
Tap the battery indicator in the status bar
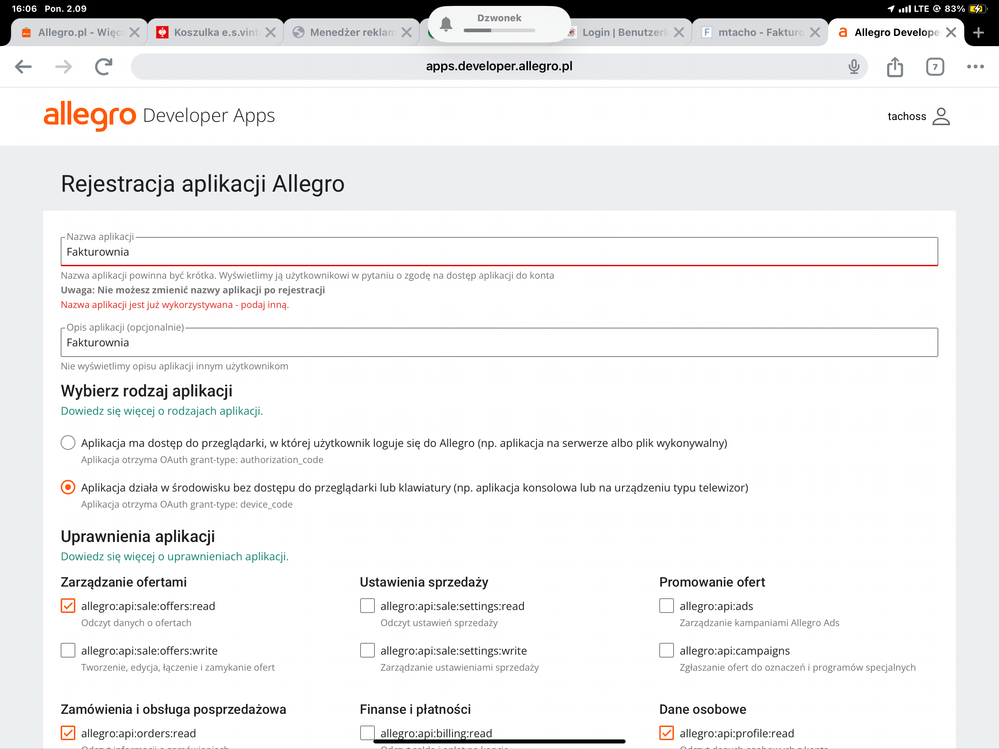(977, 8)
